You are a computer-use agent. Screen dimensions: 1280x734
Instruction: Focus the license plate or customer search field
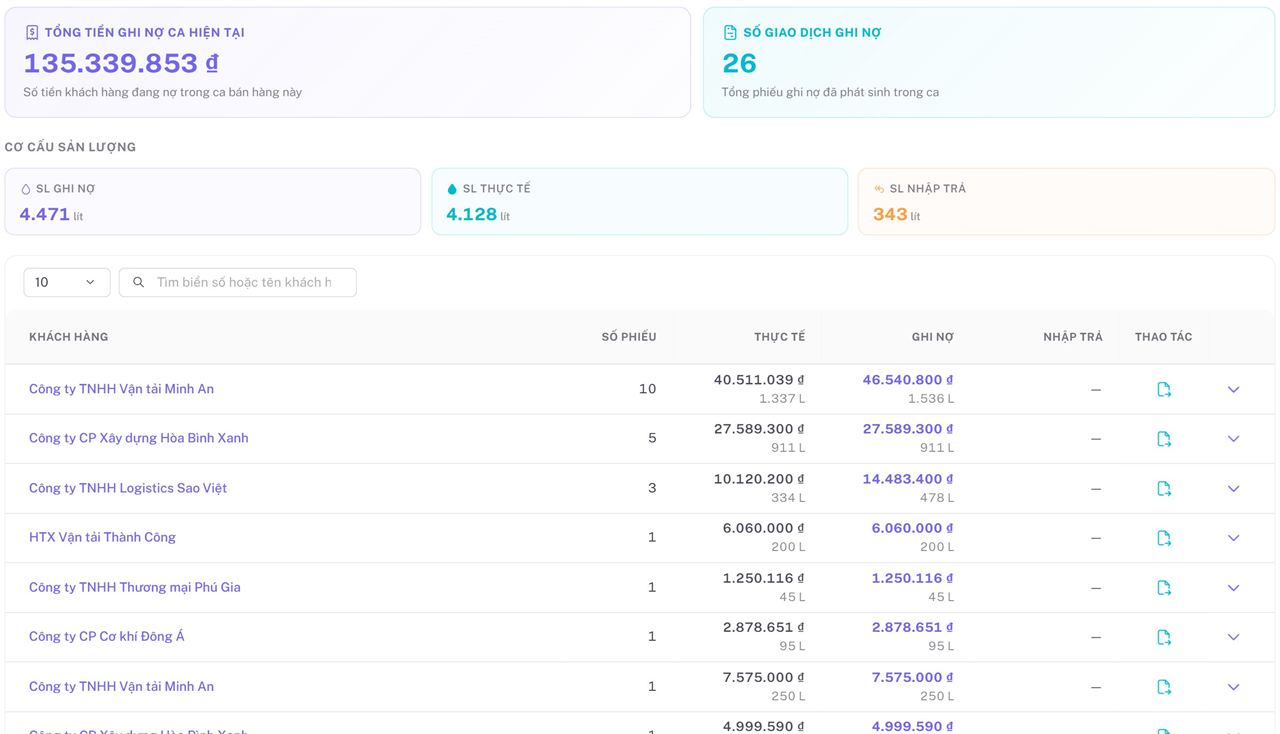coord(238,282)
